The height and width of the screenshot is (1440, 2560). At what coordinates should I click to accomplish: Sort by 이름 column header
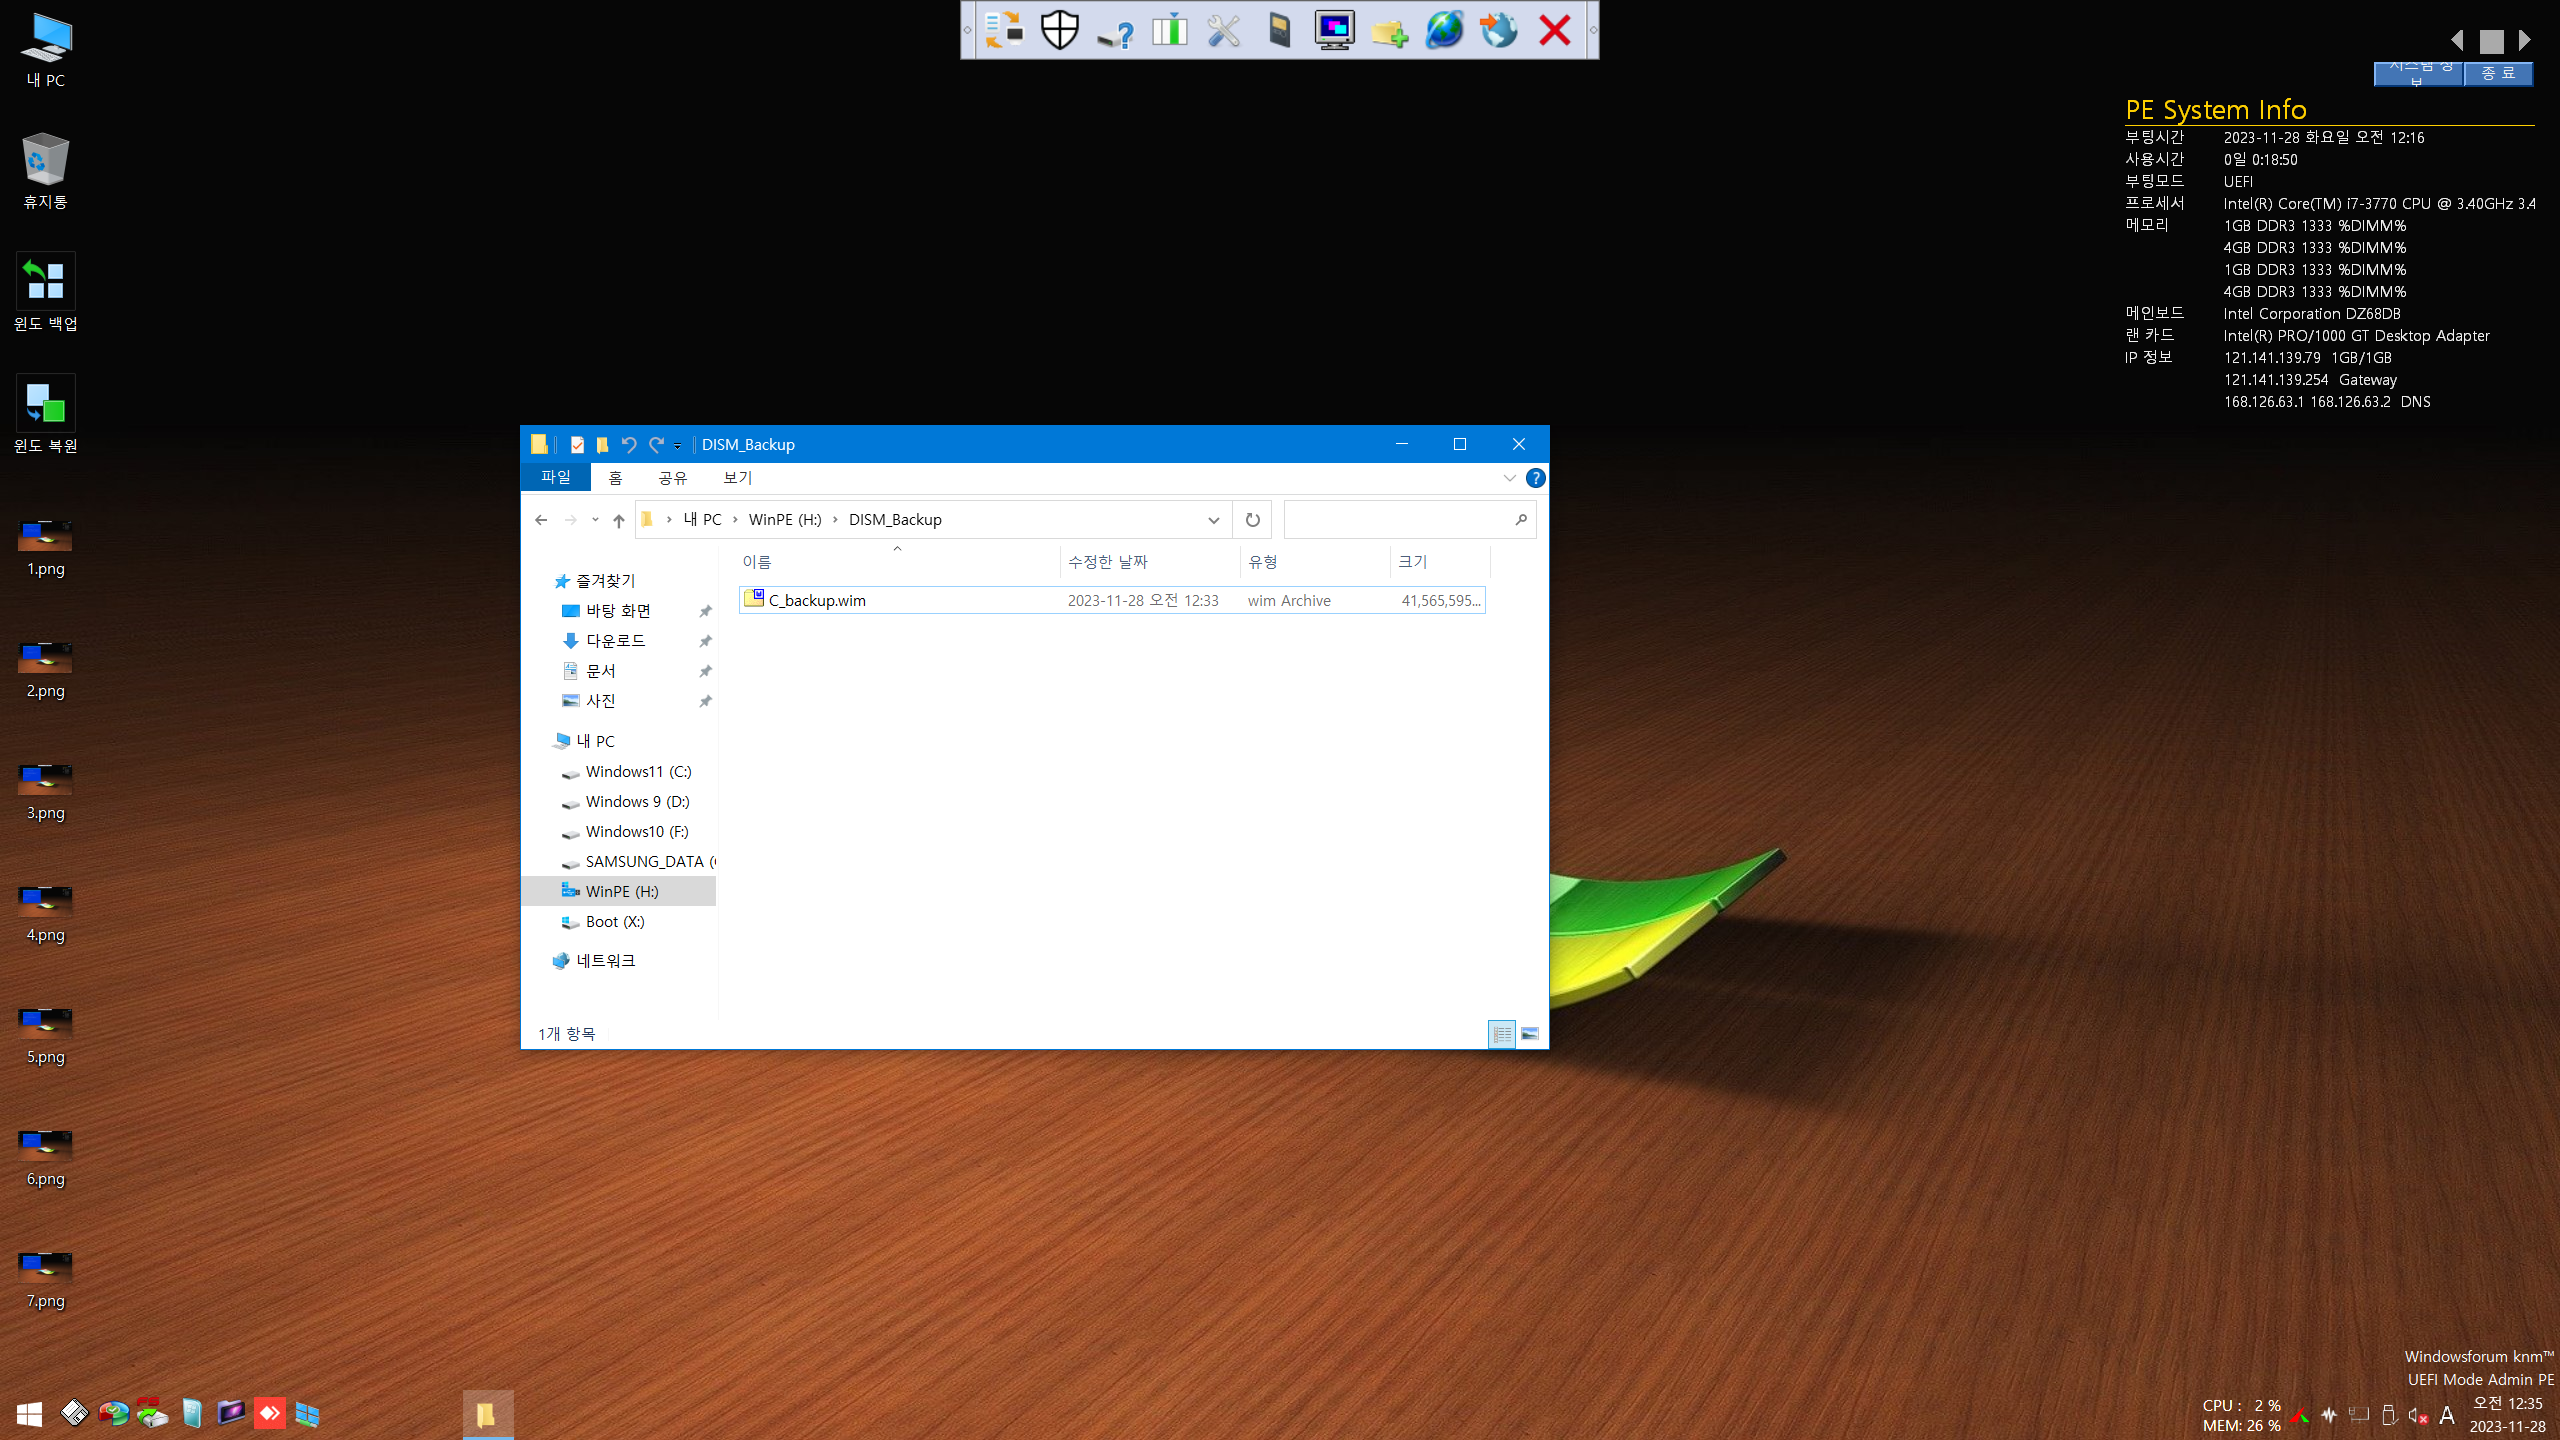point(898,562)
